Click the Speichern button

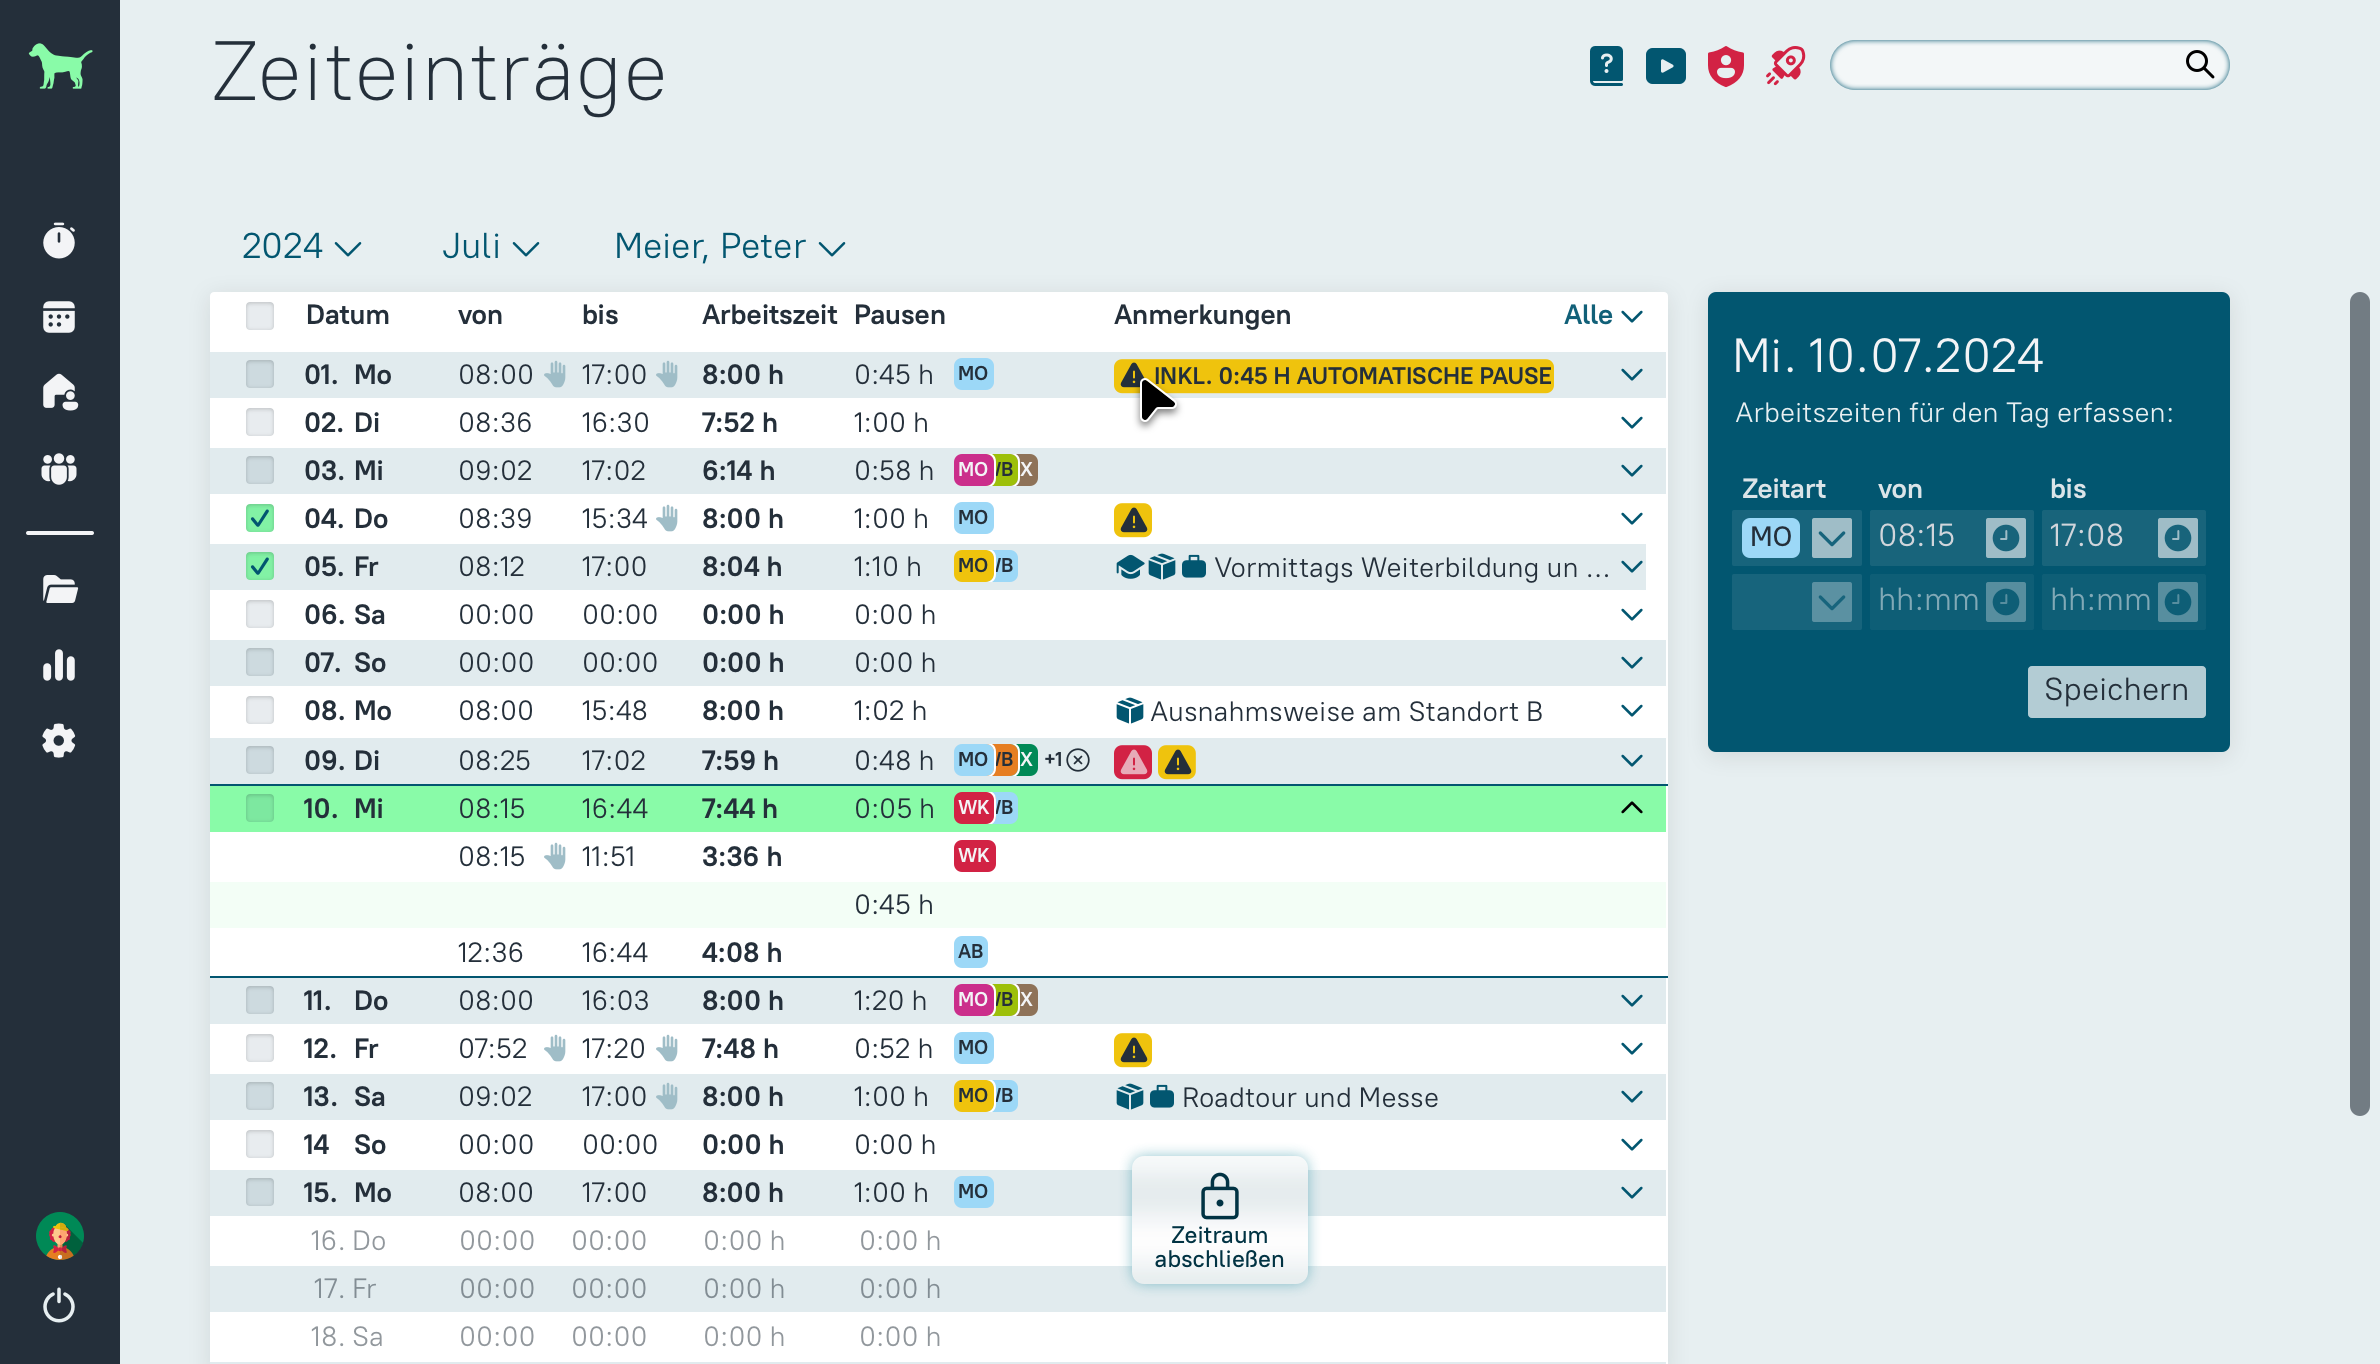(2116, 691)
